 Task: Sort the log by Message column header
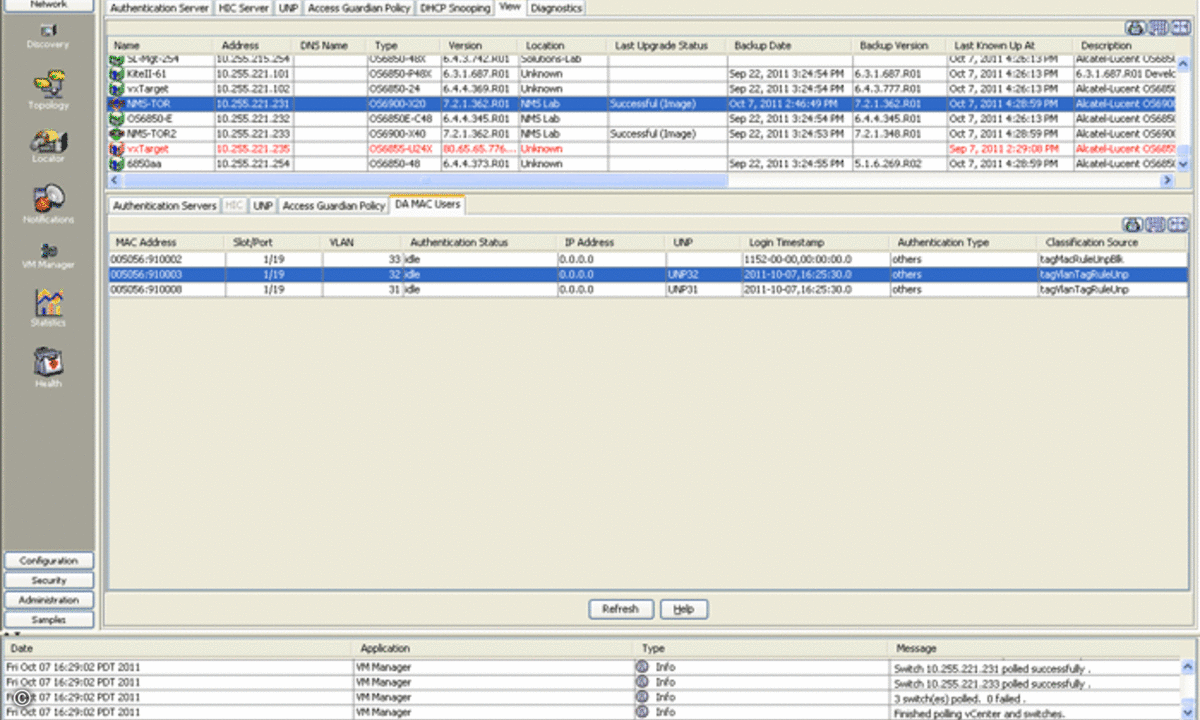(1035, 649)
